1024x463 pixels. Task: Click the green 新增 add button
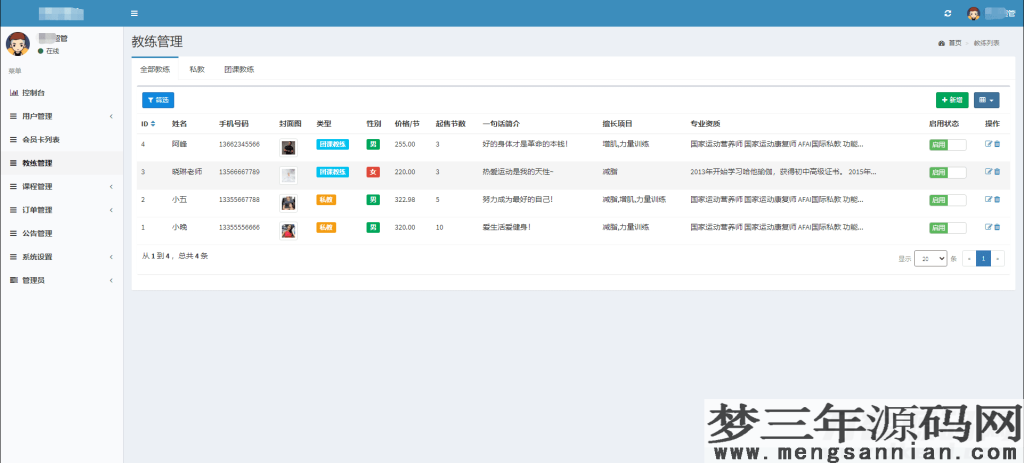click(x=952, y=100)
